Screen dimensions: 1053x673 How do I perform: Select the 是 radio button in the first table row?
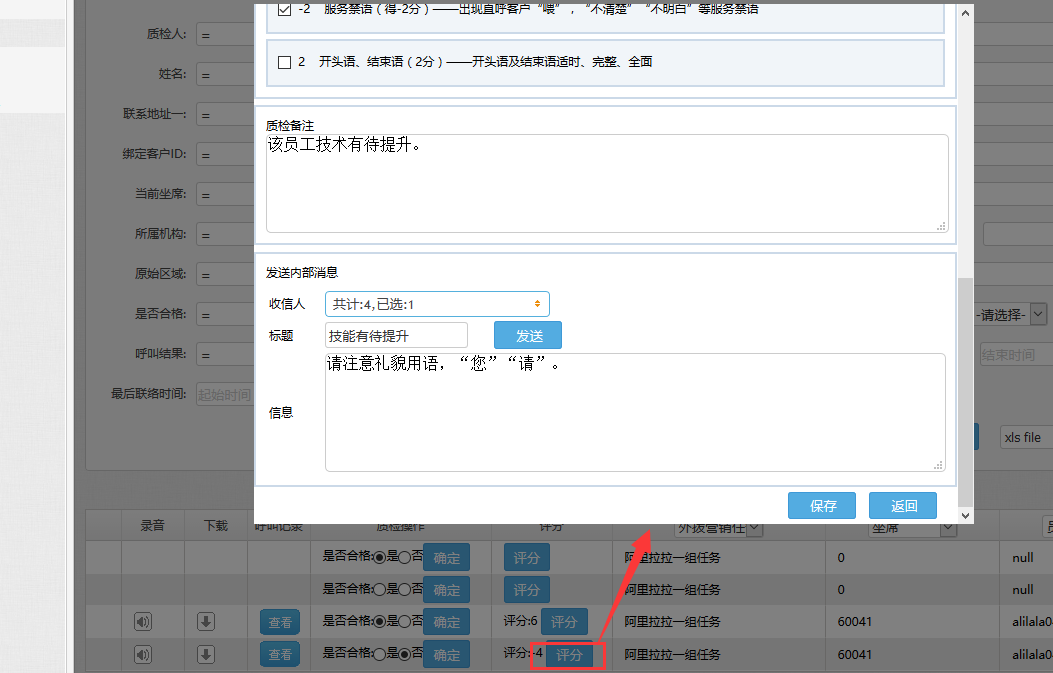(379, 557)
